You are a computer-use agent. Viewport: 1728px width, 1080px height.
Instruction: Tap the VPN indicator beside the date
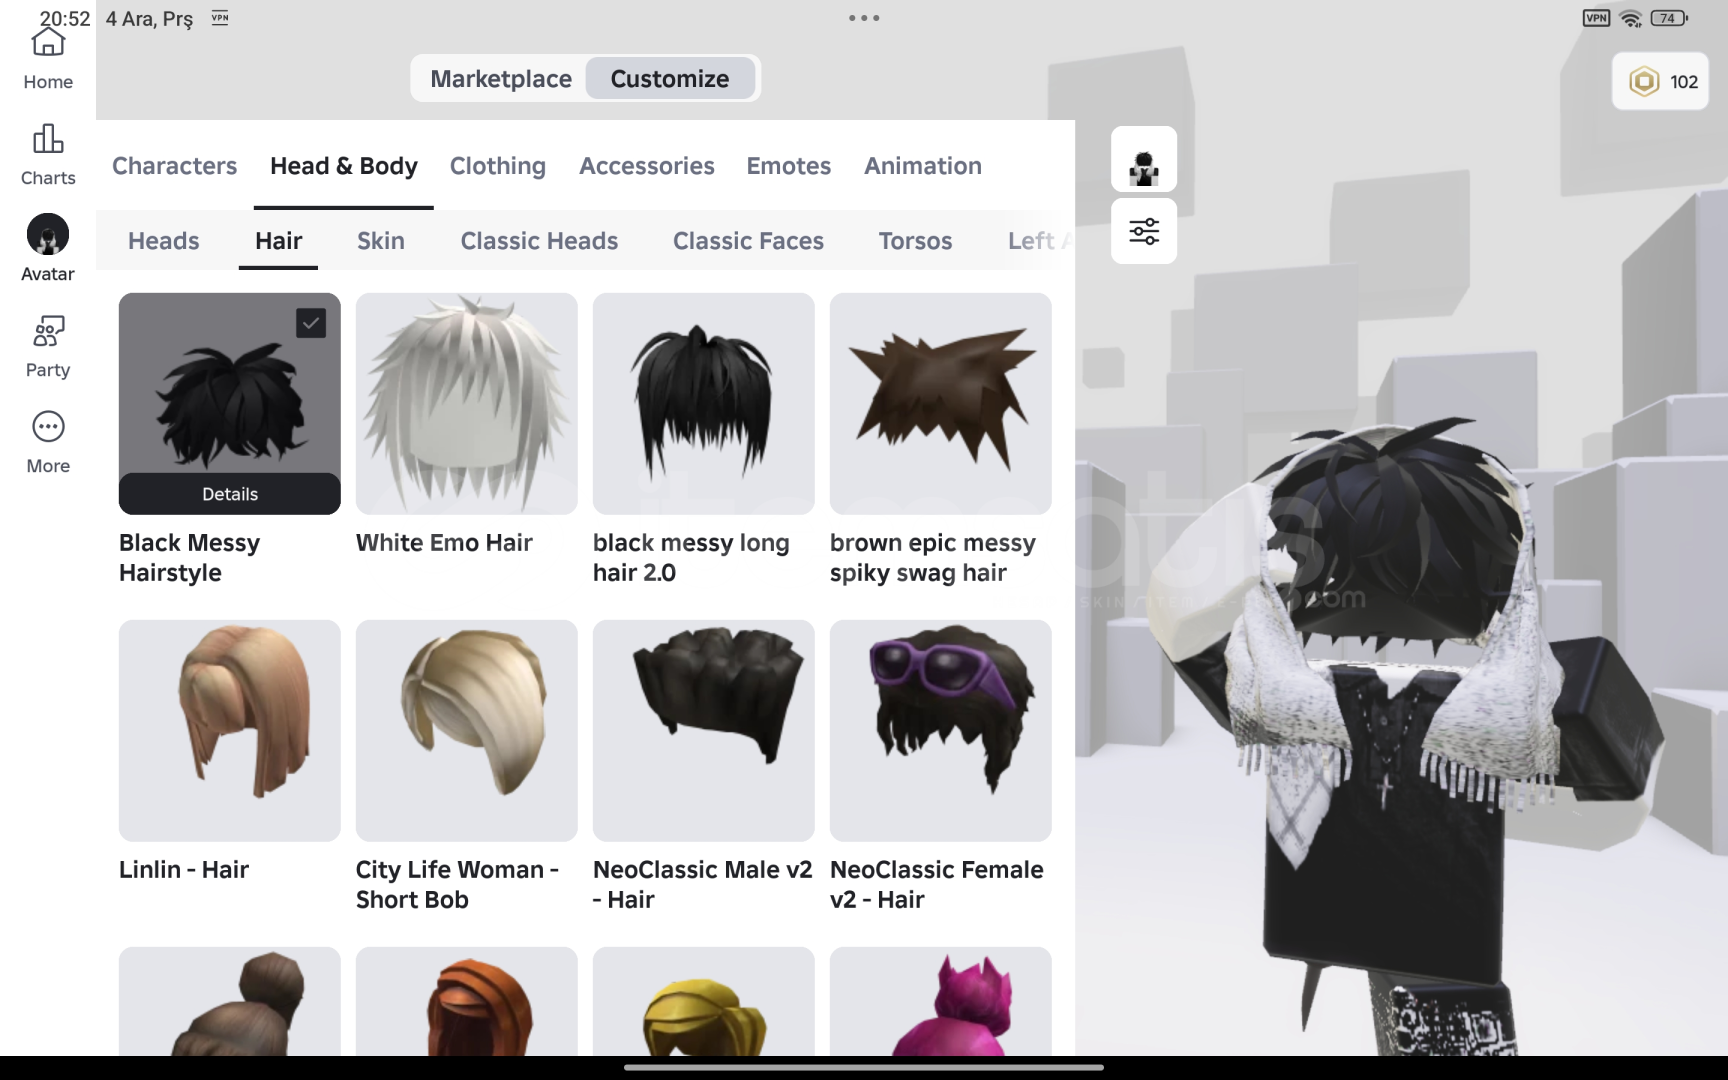(x=220, y=18)
